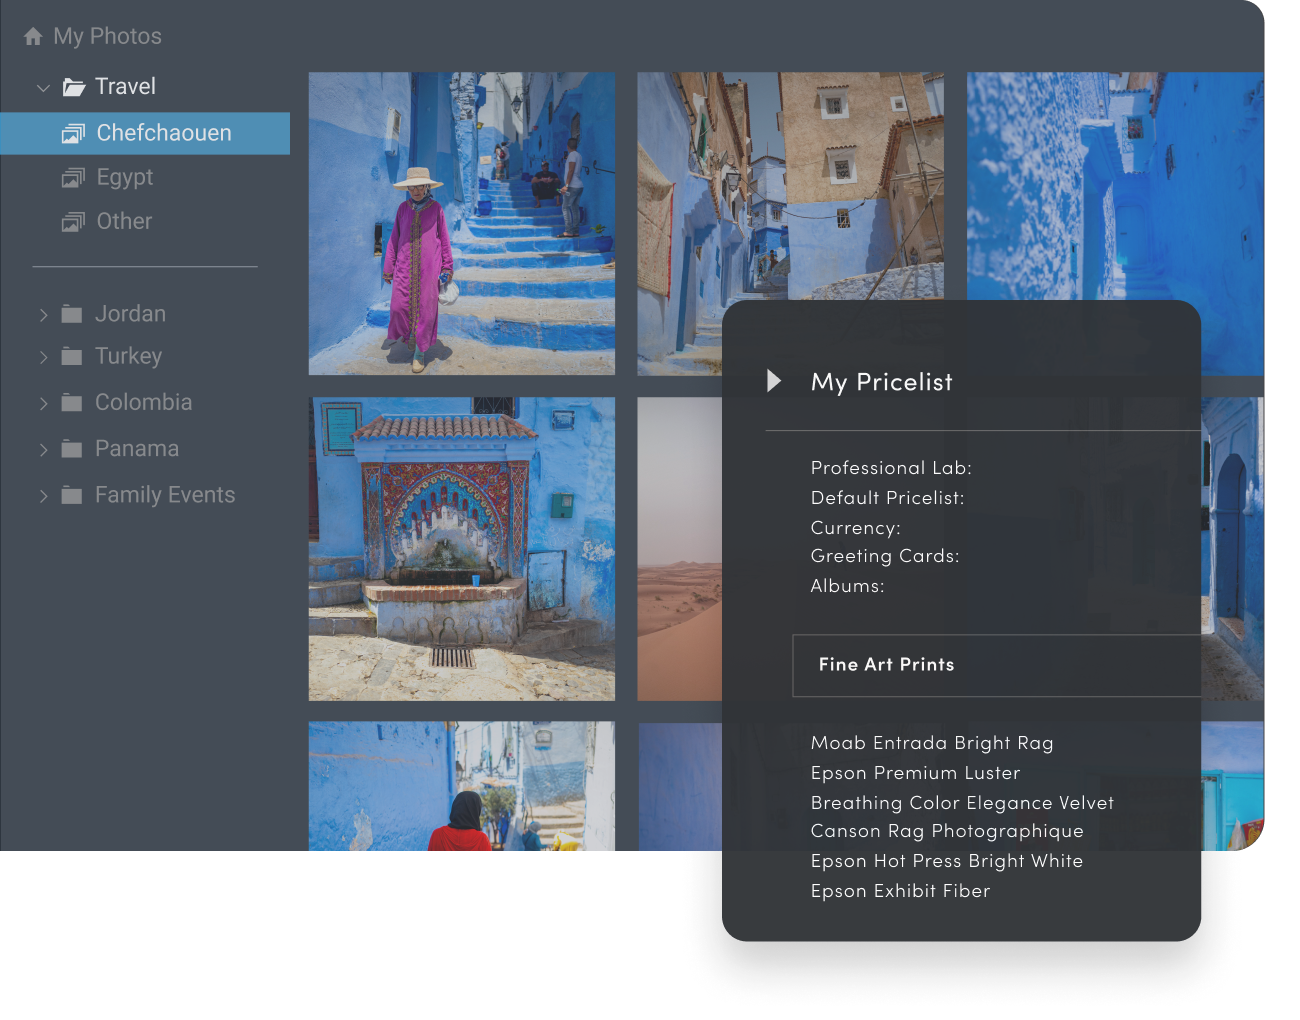Viewport: 1300px width, 1020px height.
Task: Select the Epson Premium Luster paper option
Action: click(x=915, y=772)
